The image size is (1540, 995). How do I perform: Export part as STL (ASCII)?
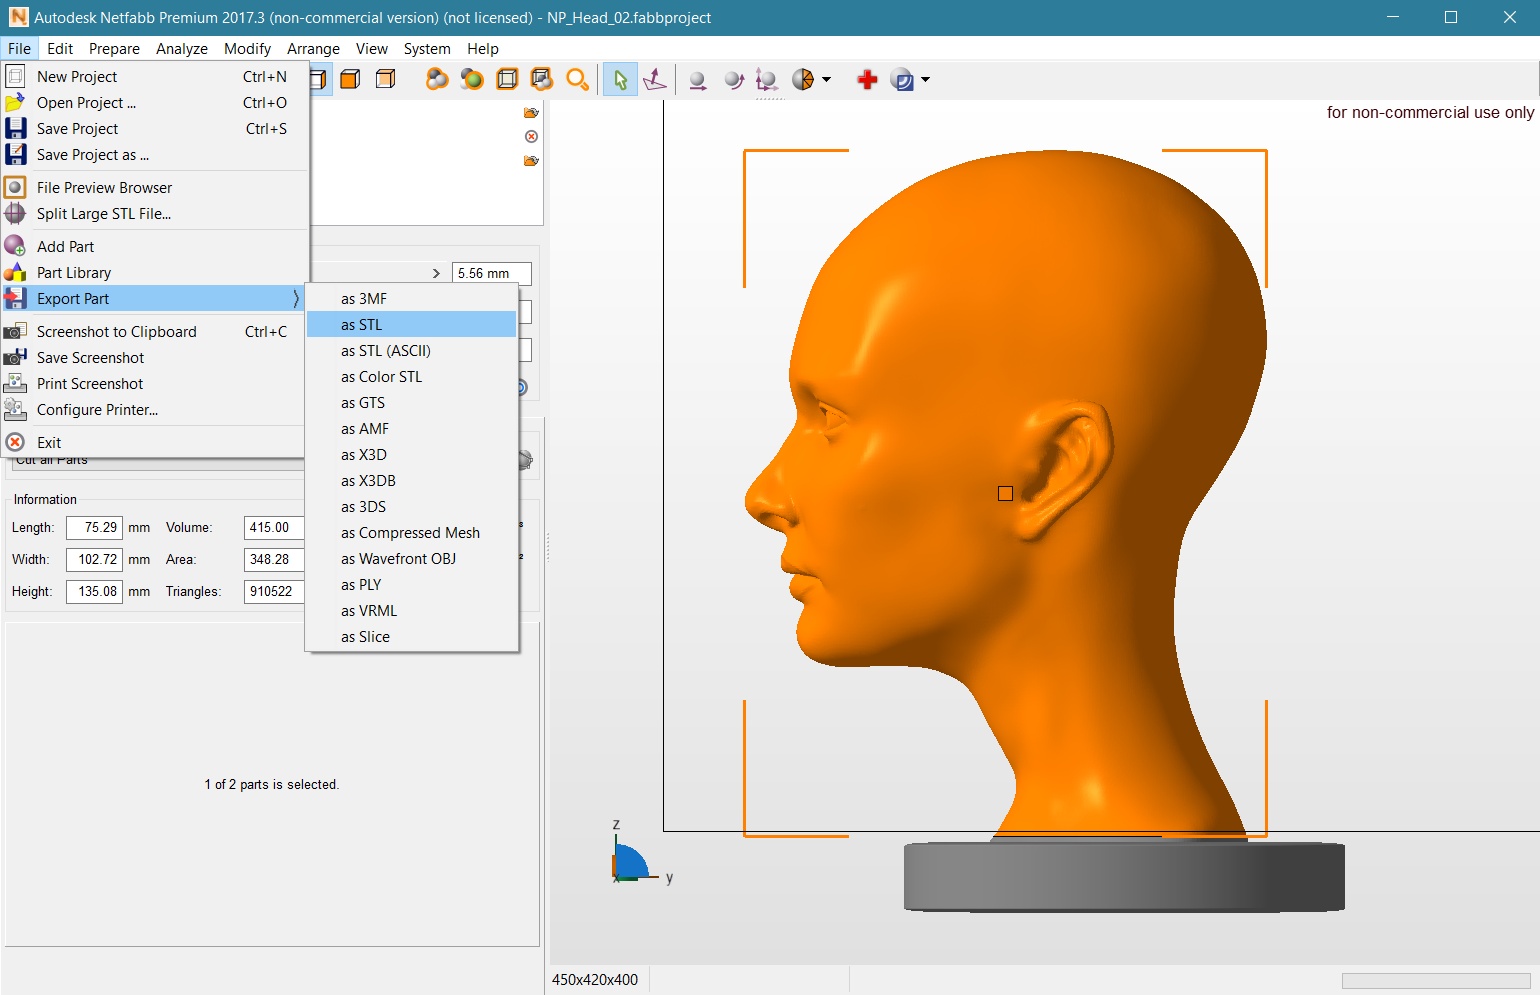[x=411, y=351]
